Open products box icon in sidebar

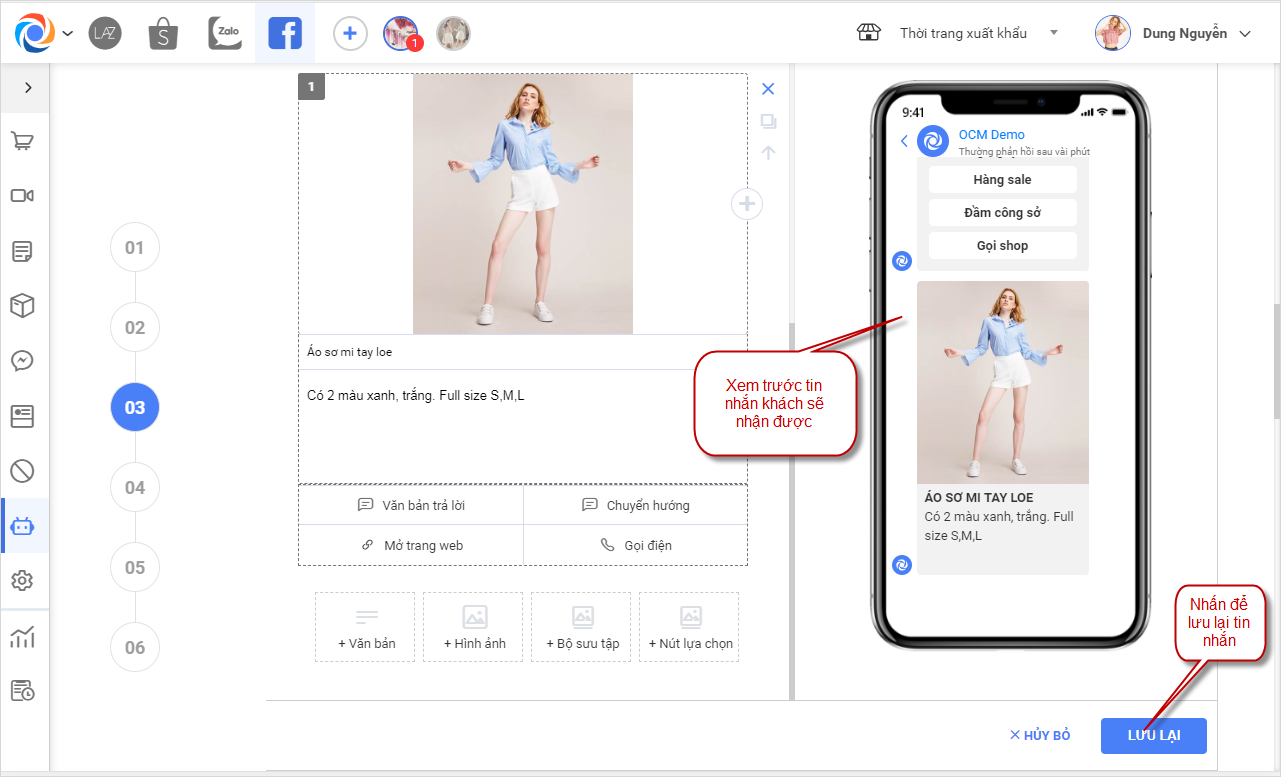(x=23, y=305)
